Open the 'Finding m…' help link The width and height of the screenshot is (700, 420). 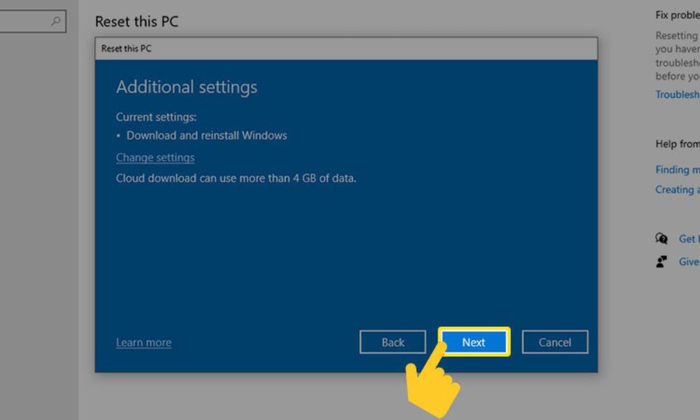point(677,170)
